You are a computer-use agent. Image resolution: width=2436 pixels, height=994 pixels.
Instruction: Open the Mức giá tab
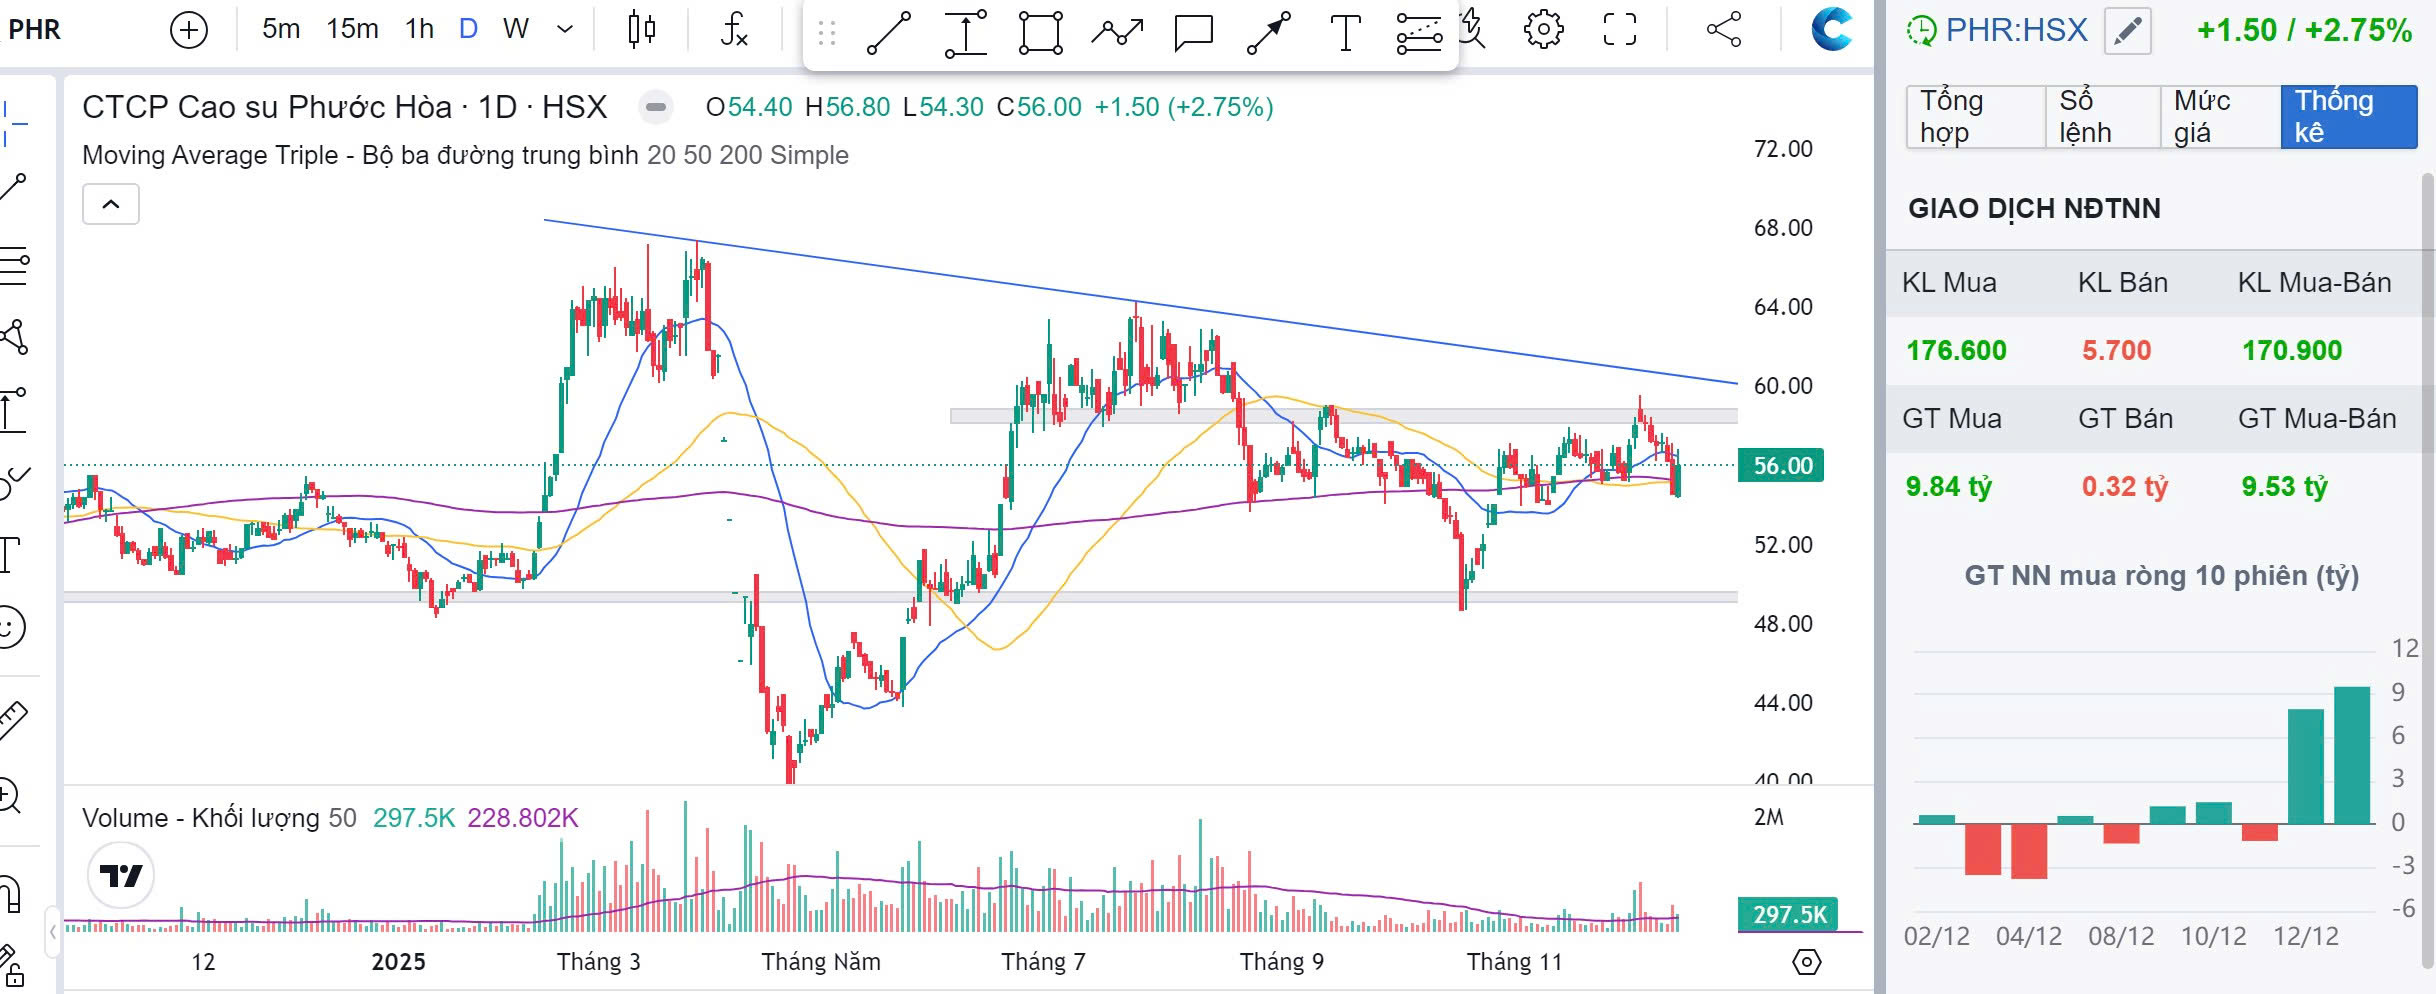[2219, 117]
